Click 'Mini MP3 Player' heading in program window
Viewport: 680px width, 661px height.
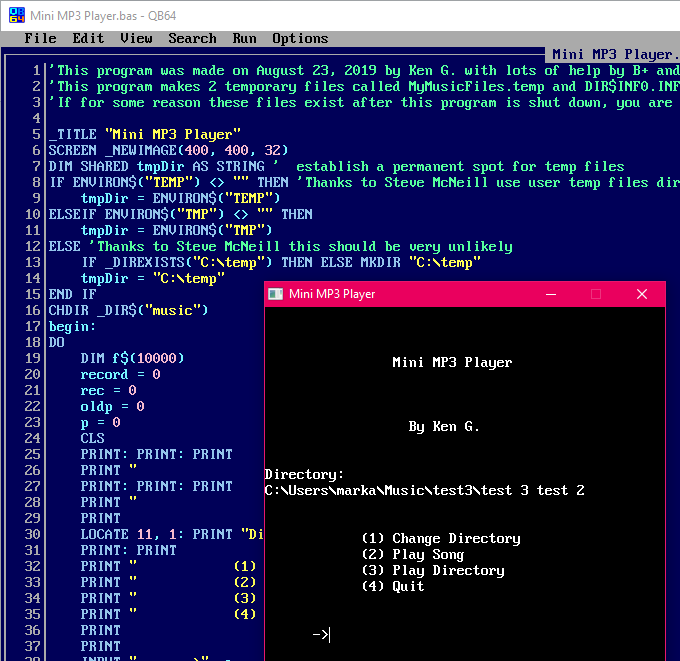[x=452, y=362]
